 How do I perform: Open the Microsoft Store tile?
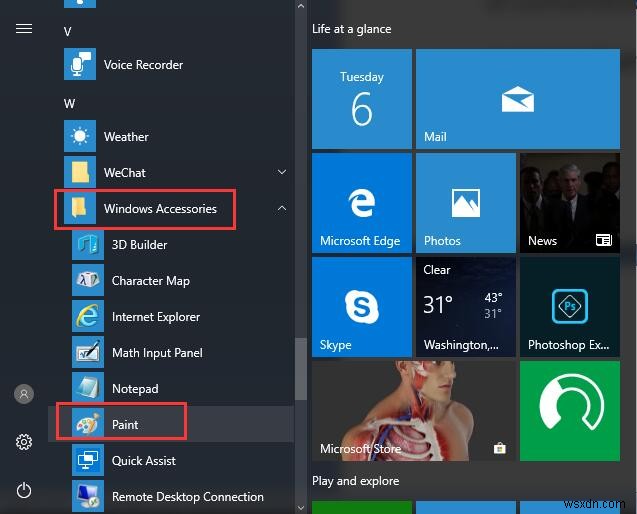[x=414, y=411]
